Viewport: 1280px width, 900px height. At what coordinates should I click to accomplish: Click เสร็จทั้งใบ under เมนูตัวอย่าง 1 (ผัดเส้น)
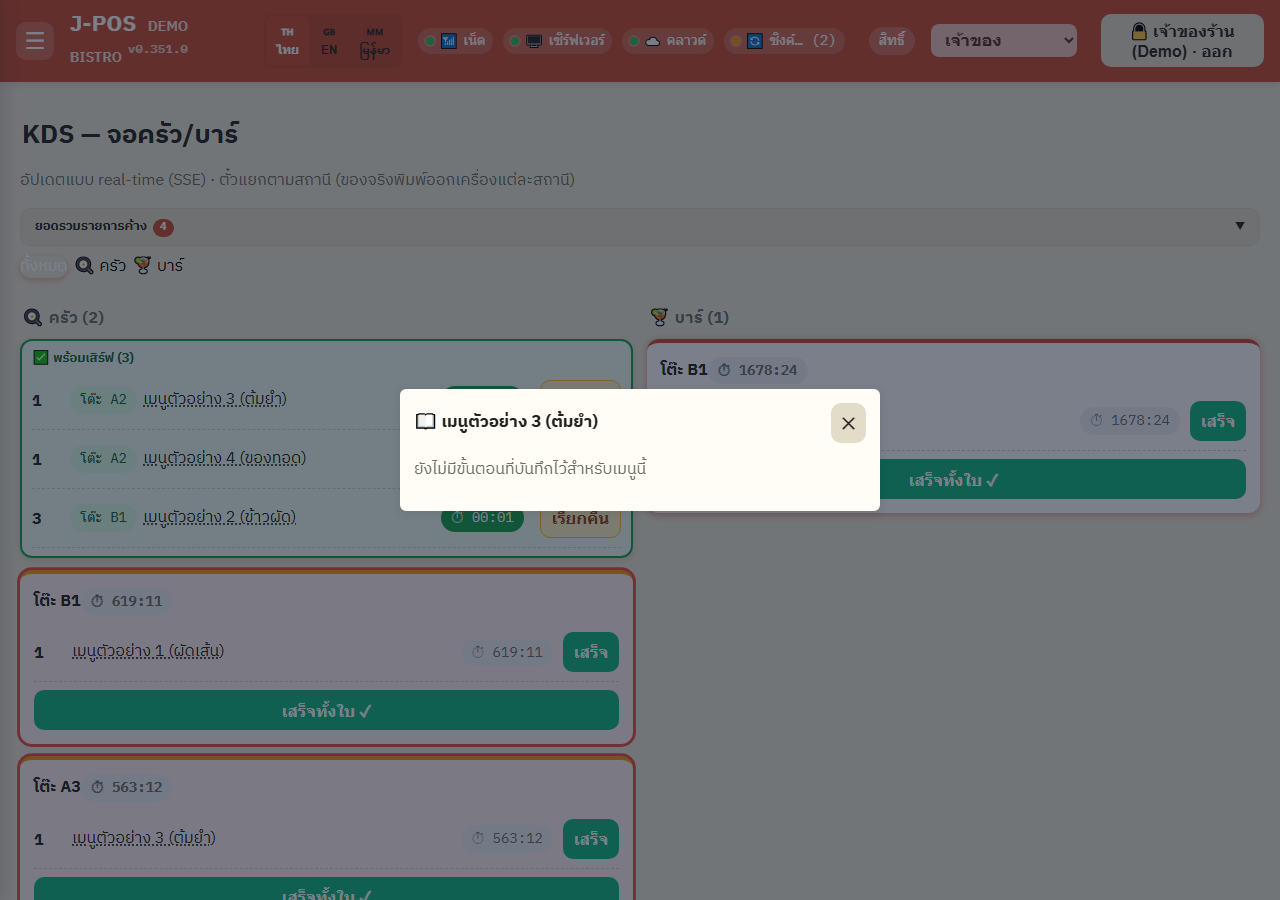coord(326,711)
